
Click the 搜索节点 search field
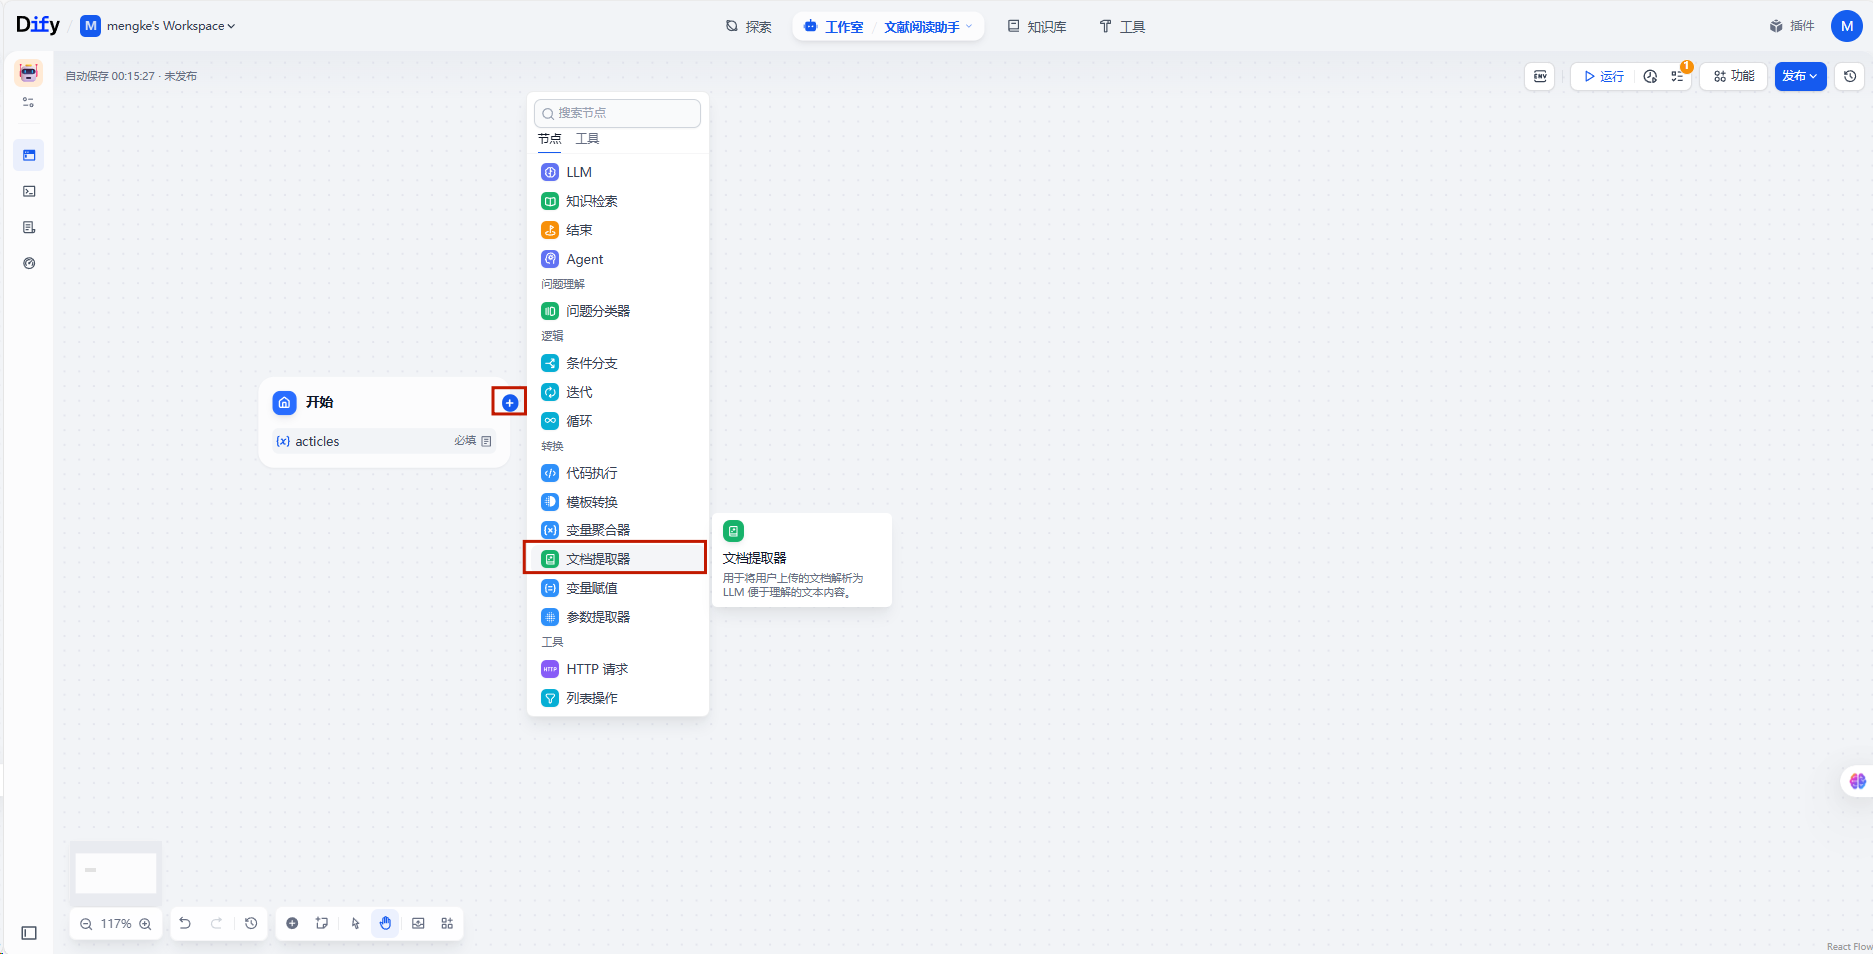[618, 113]
